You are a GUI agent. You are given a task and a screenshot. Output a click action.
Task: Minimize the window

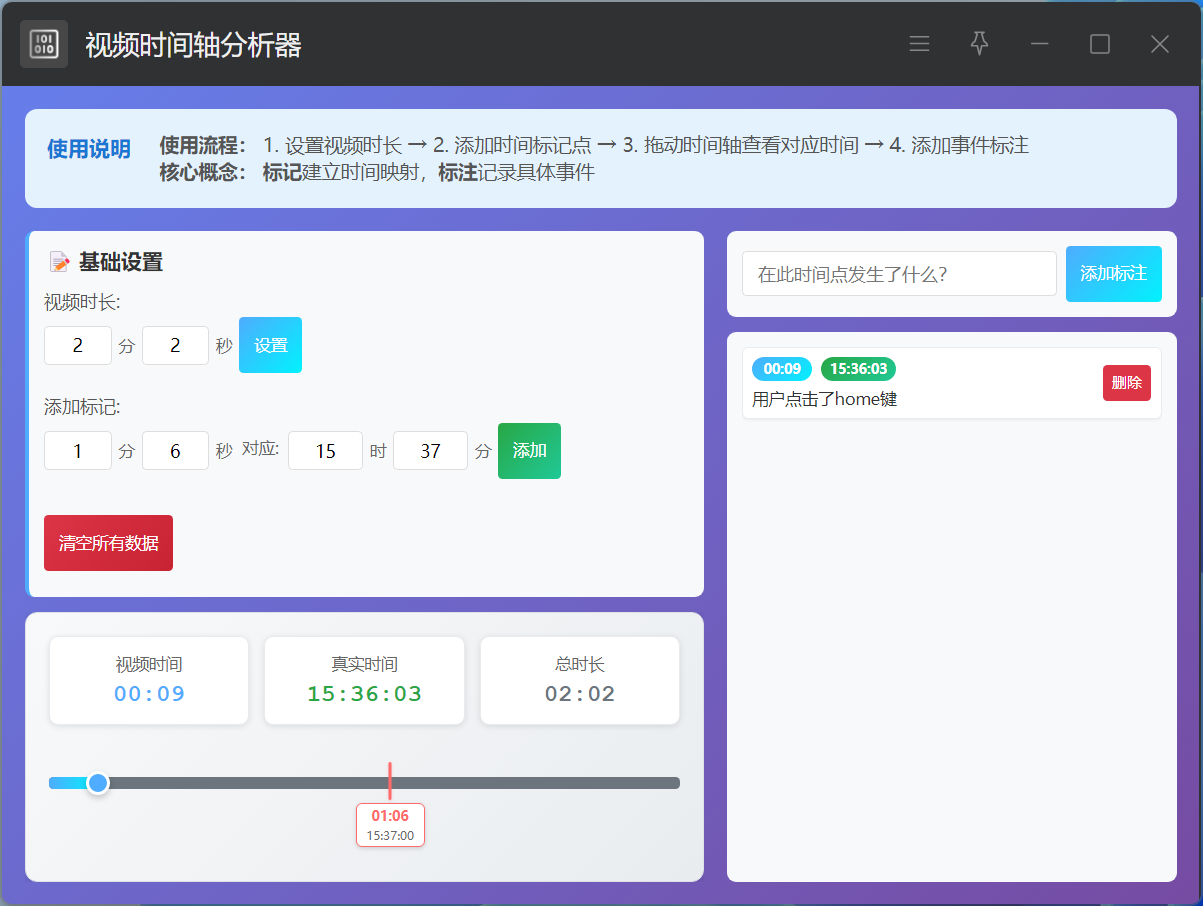(1039, 44)
